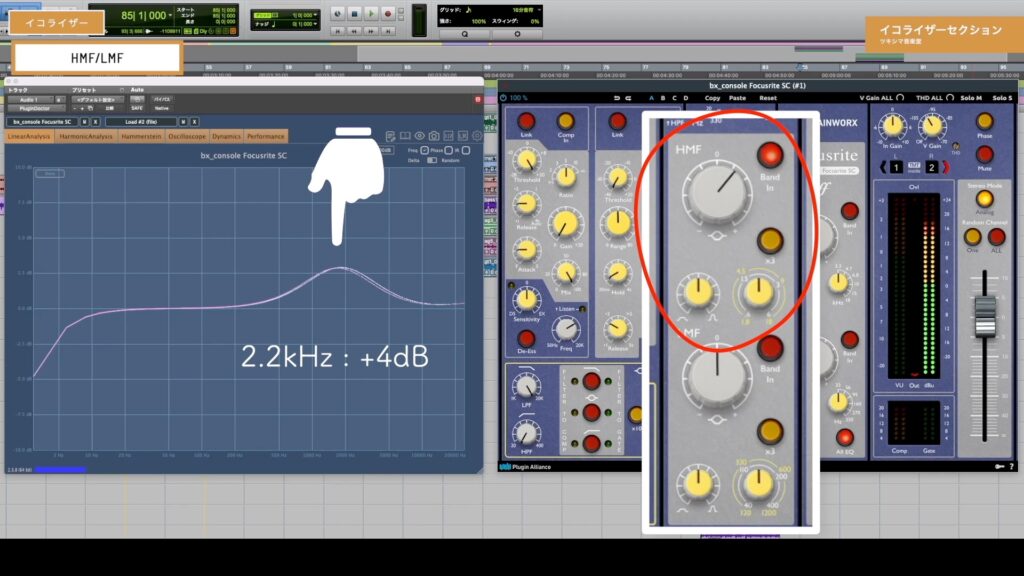Click the license key icon in bx_console

point(1000,466)
